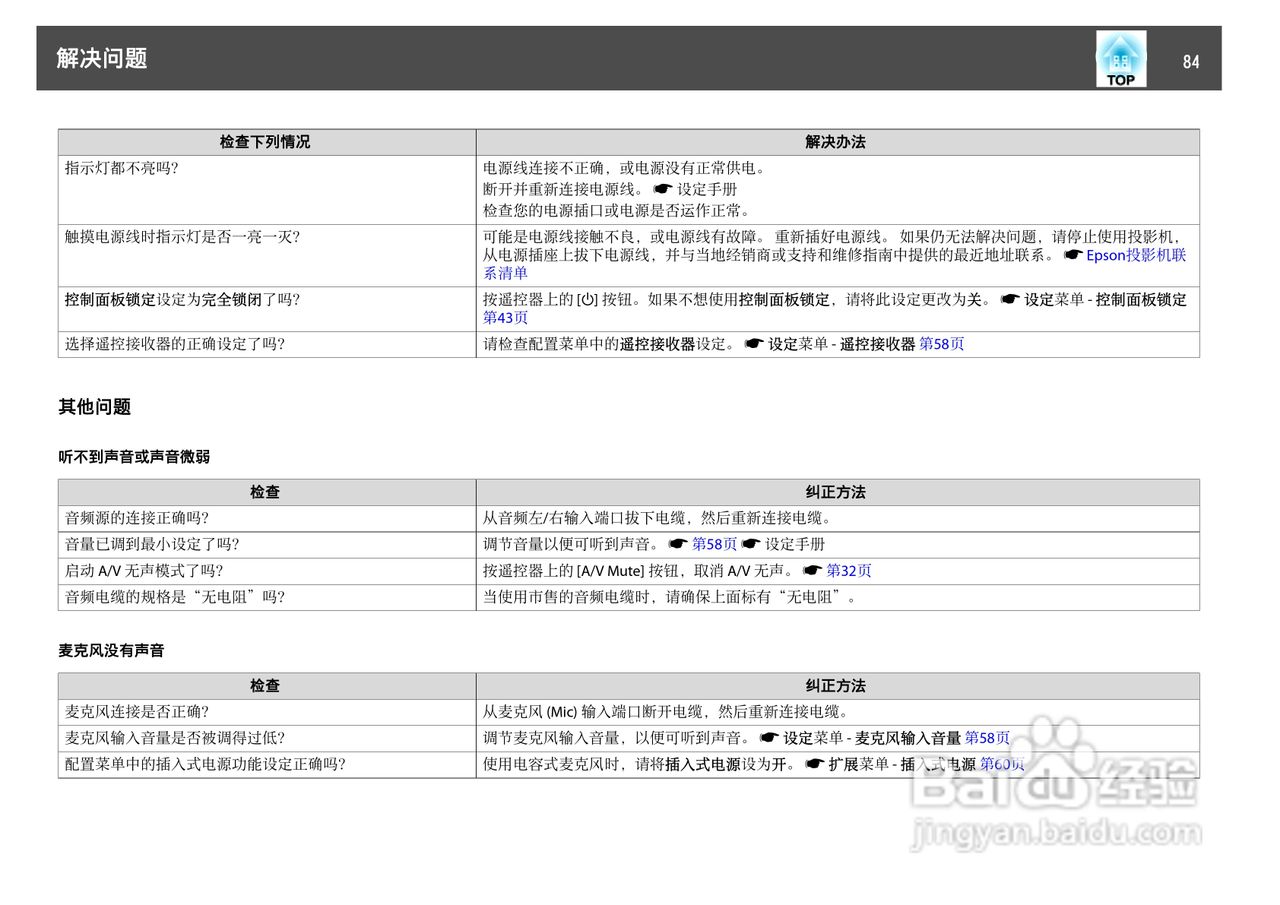Select 选择遥控接收器的正确设定了吗? cell
Image resolution: width=1280 pixels, height=905 pixels.
pos(266,344)
